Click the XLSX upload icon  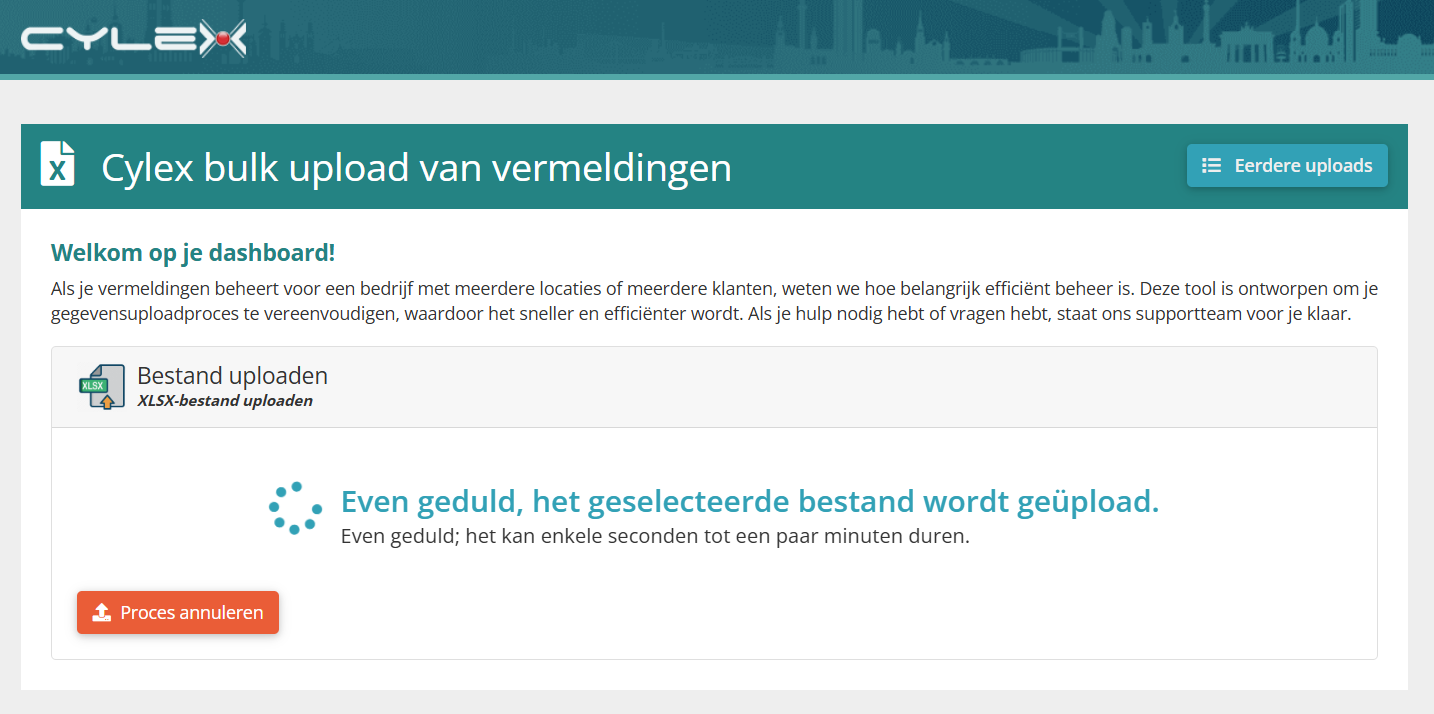102,387
